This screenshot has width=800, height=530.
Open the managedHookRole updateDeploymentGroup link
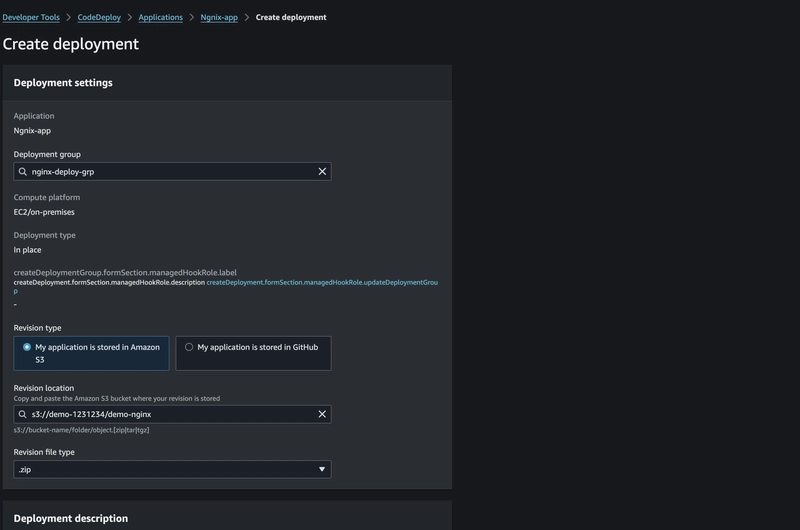(x=322, y=283)
